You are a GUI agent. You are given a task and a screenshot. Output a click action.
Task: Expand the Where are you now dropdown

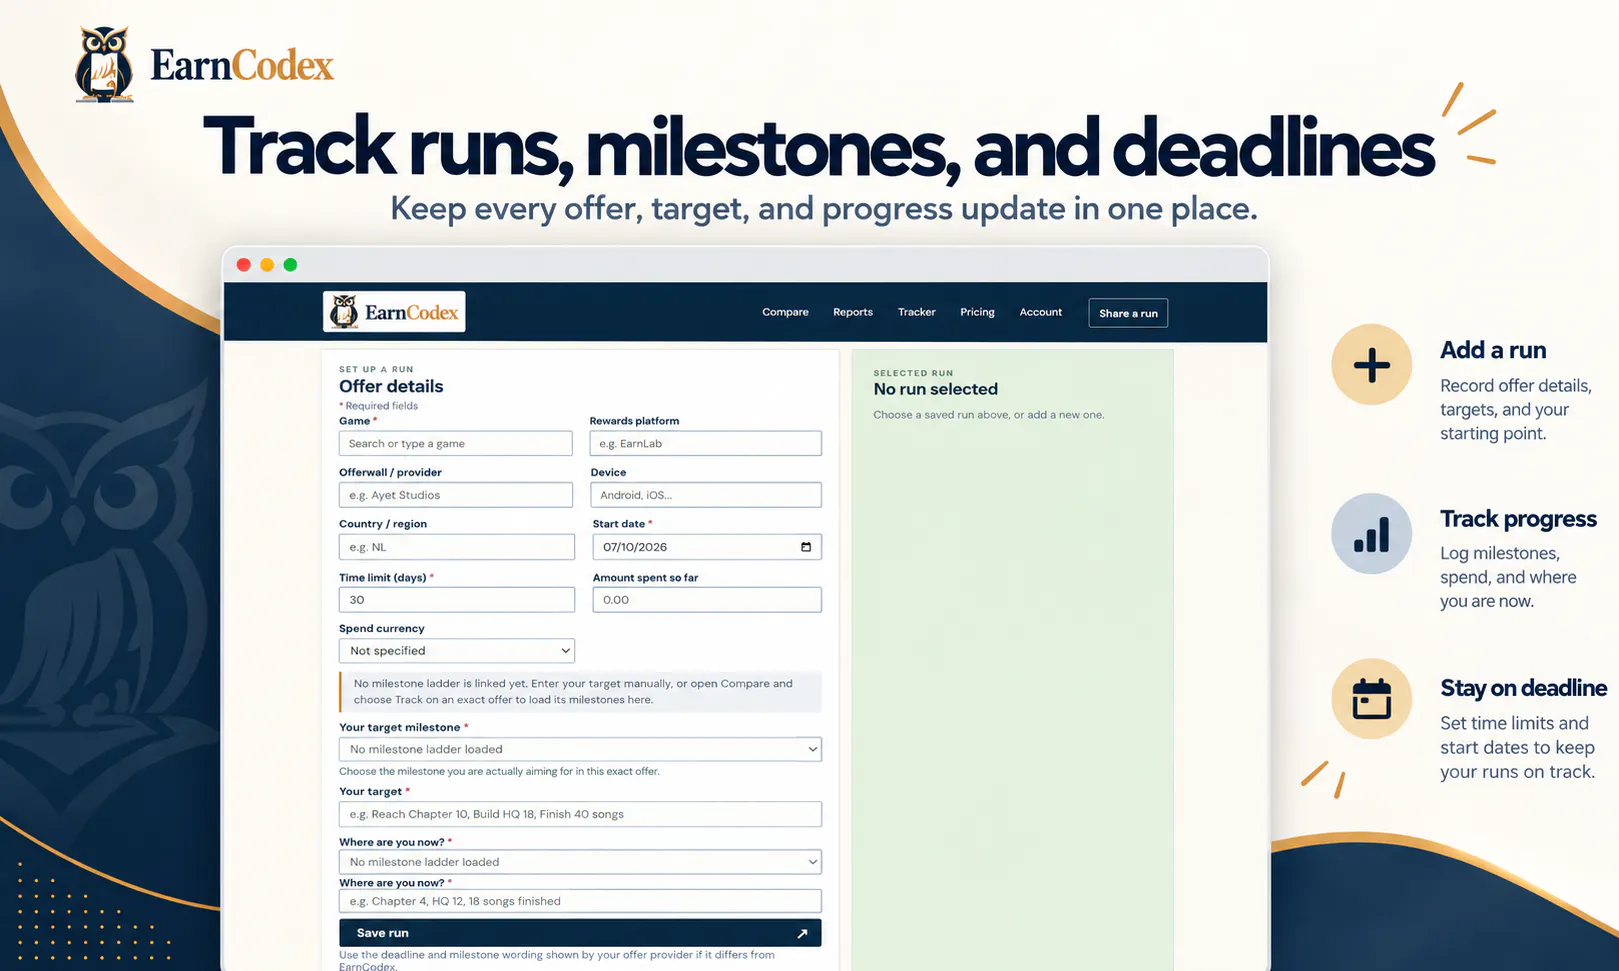tap(580, 862)
